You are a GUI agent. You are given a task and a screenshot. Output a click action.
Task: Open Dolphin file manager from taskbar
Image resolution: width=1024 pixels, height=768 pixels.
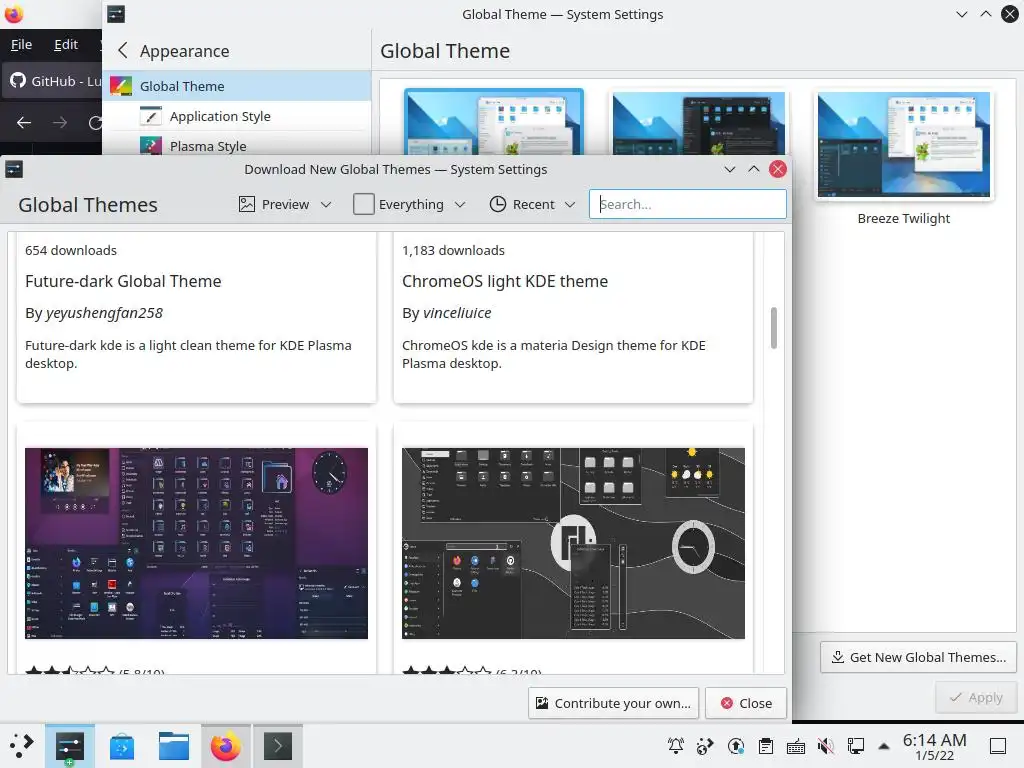point(174,746)
